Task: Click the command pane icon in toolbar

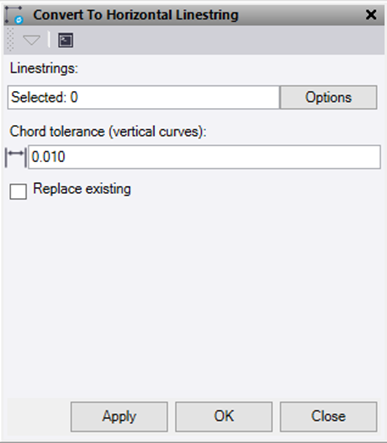Action: tap(66, 40)
